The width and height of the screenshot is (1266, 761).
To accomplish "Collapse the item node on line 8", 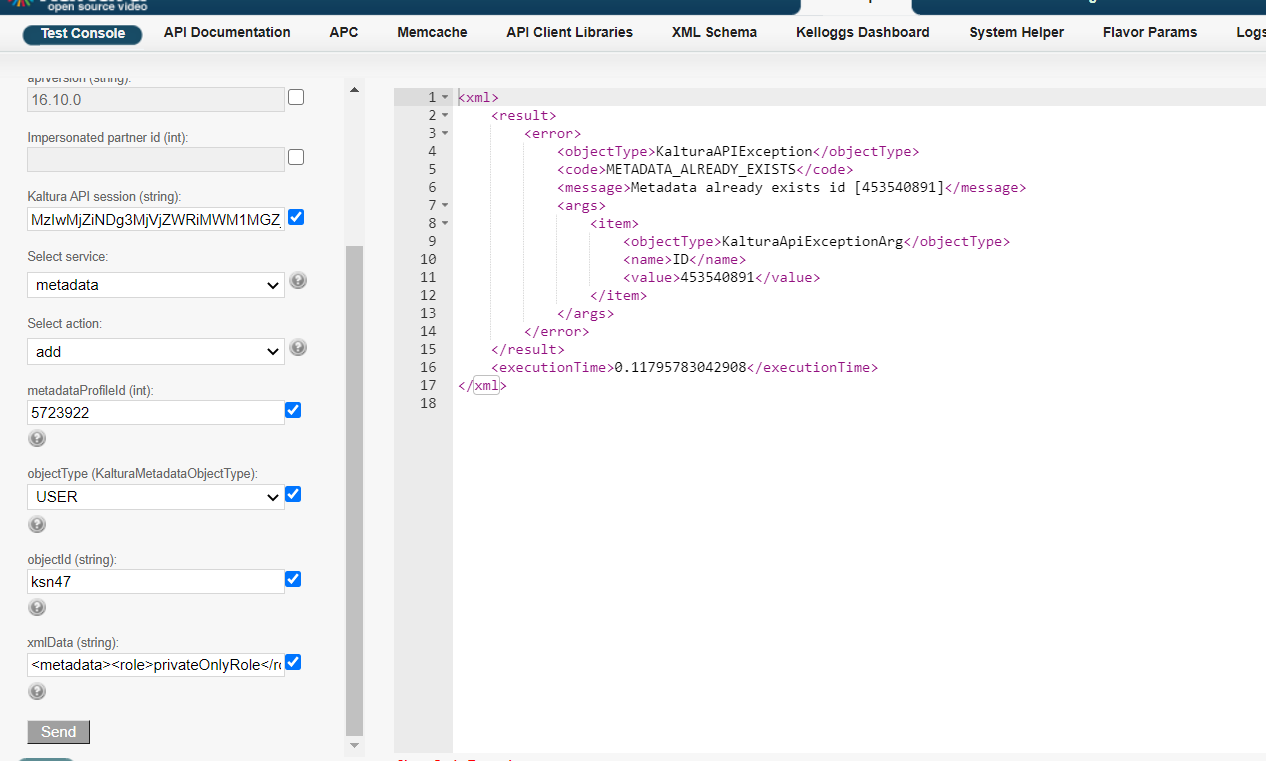I will 445,223.
